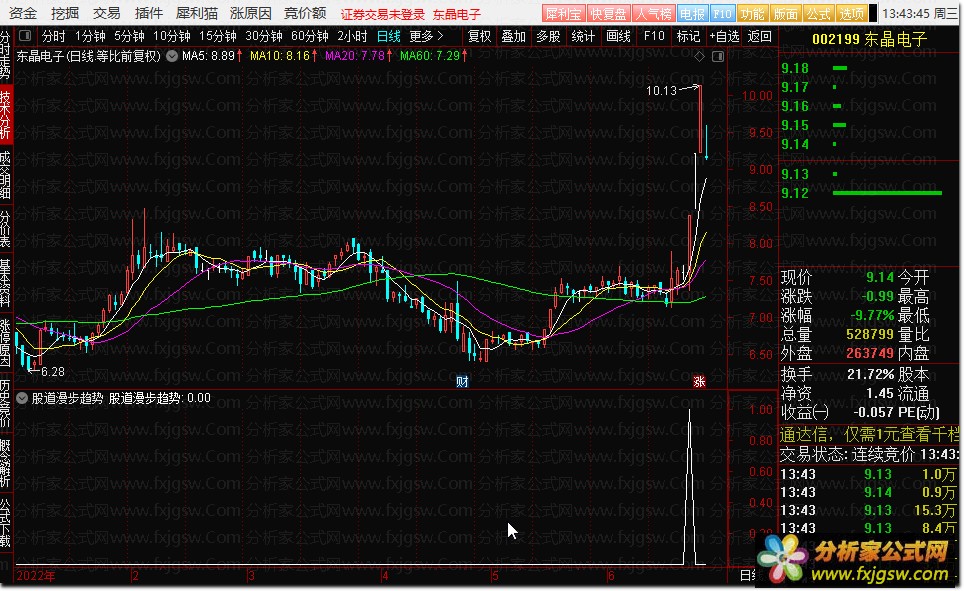Image resolution: width=965 pixels, height=591 pixels.
Task: Click 多股 multi-stock view
Action: [x=548, y=36]
